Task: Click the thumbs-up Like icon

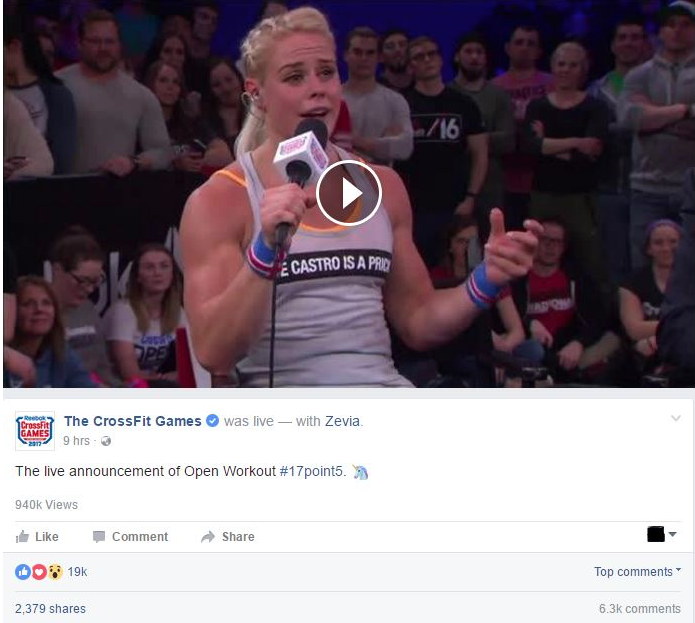Action: point(22,537)
